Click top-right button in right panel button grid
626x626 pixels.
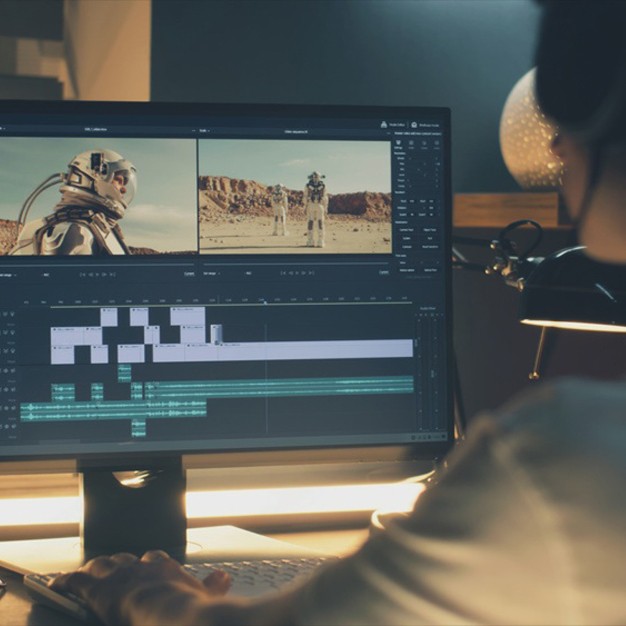(430, 230)
